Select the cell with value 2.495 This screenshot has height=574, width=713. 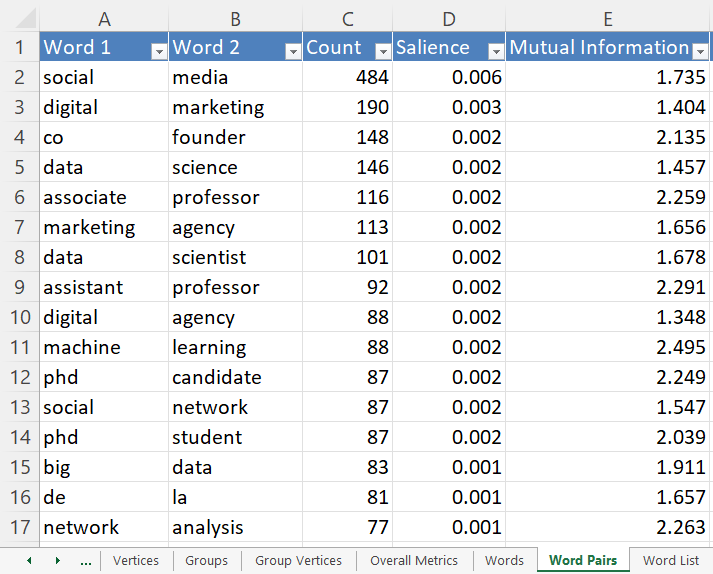click(608, 347)
